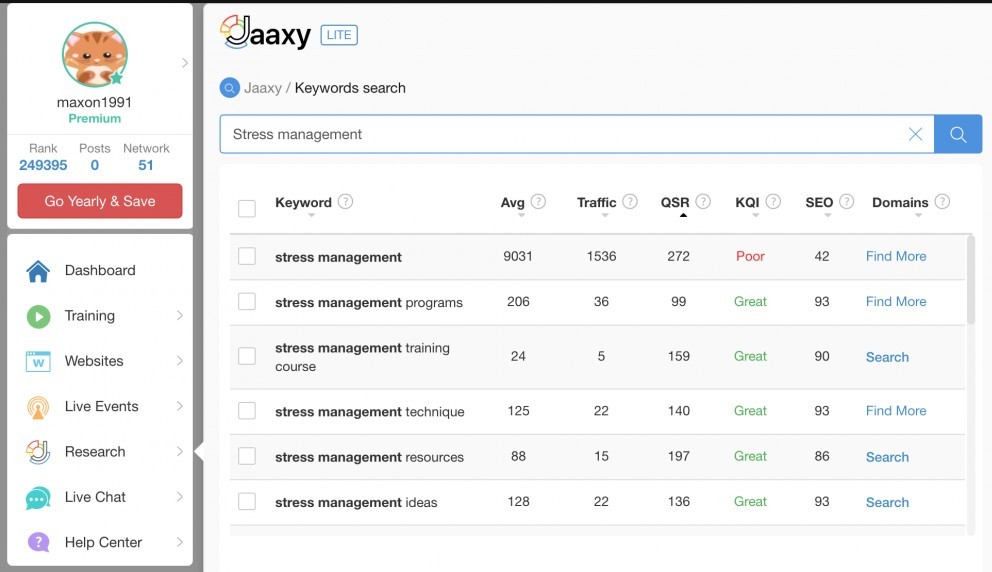
Task: Click the Network count 51
Action: [x=146, y=165]
